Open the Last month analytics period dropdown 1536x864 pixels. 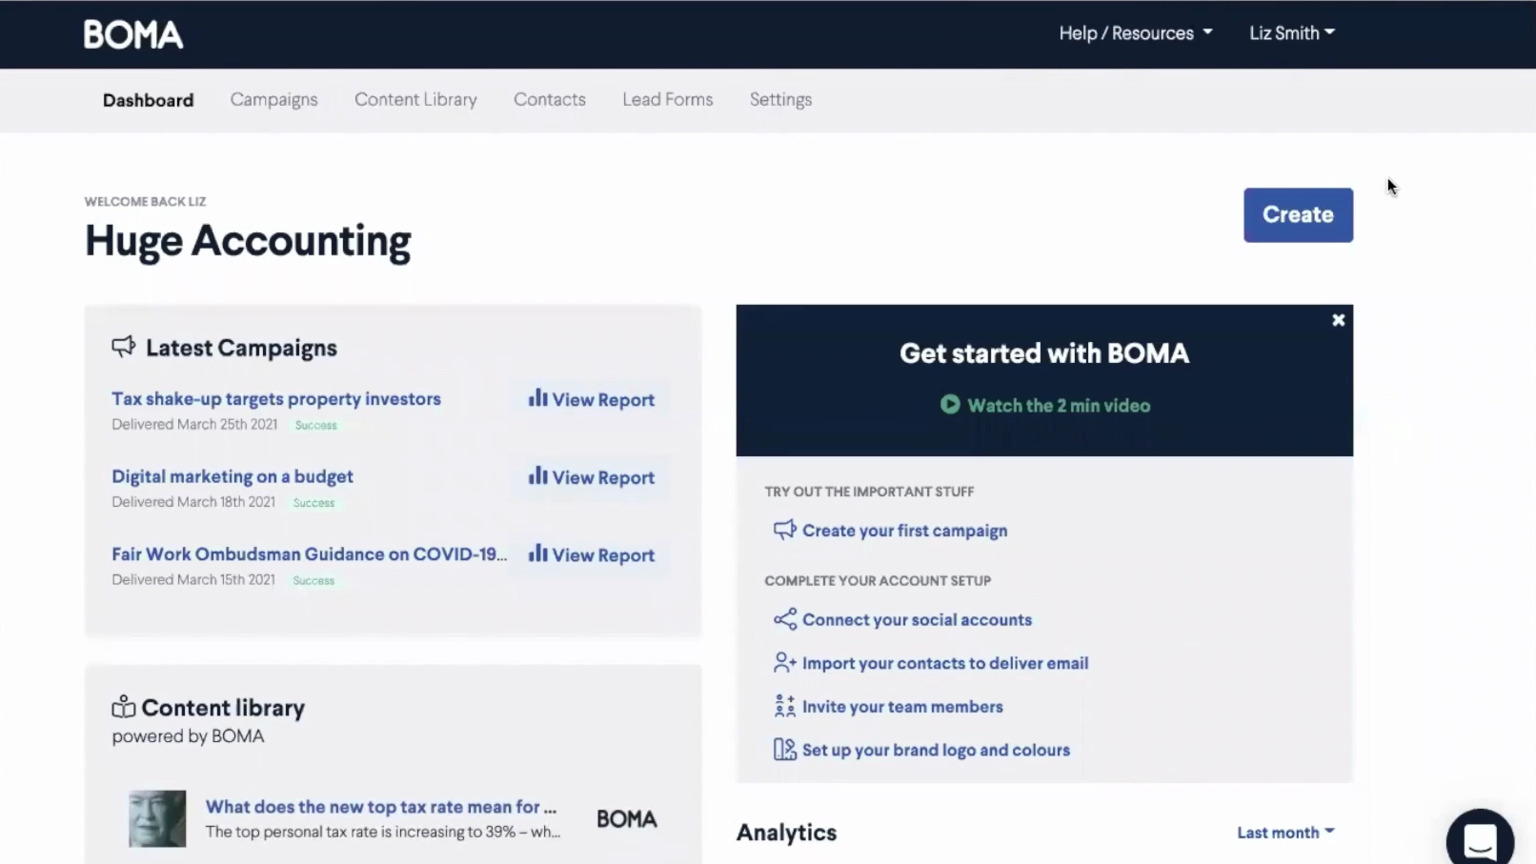1285,832
